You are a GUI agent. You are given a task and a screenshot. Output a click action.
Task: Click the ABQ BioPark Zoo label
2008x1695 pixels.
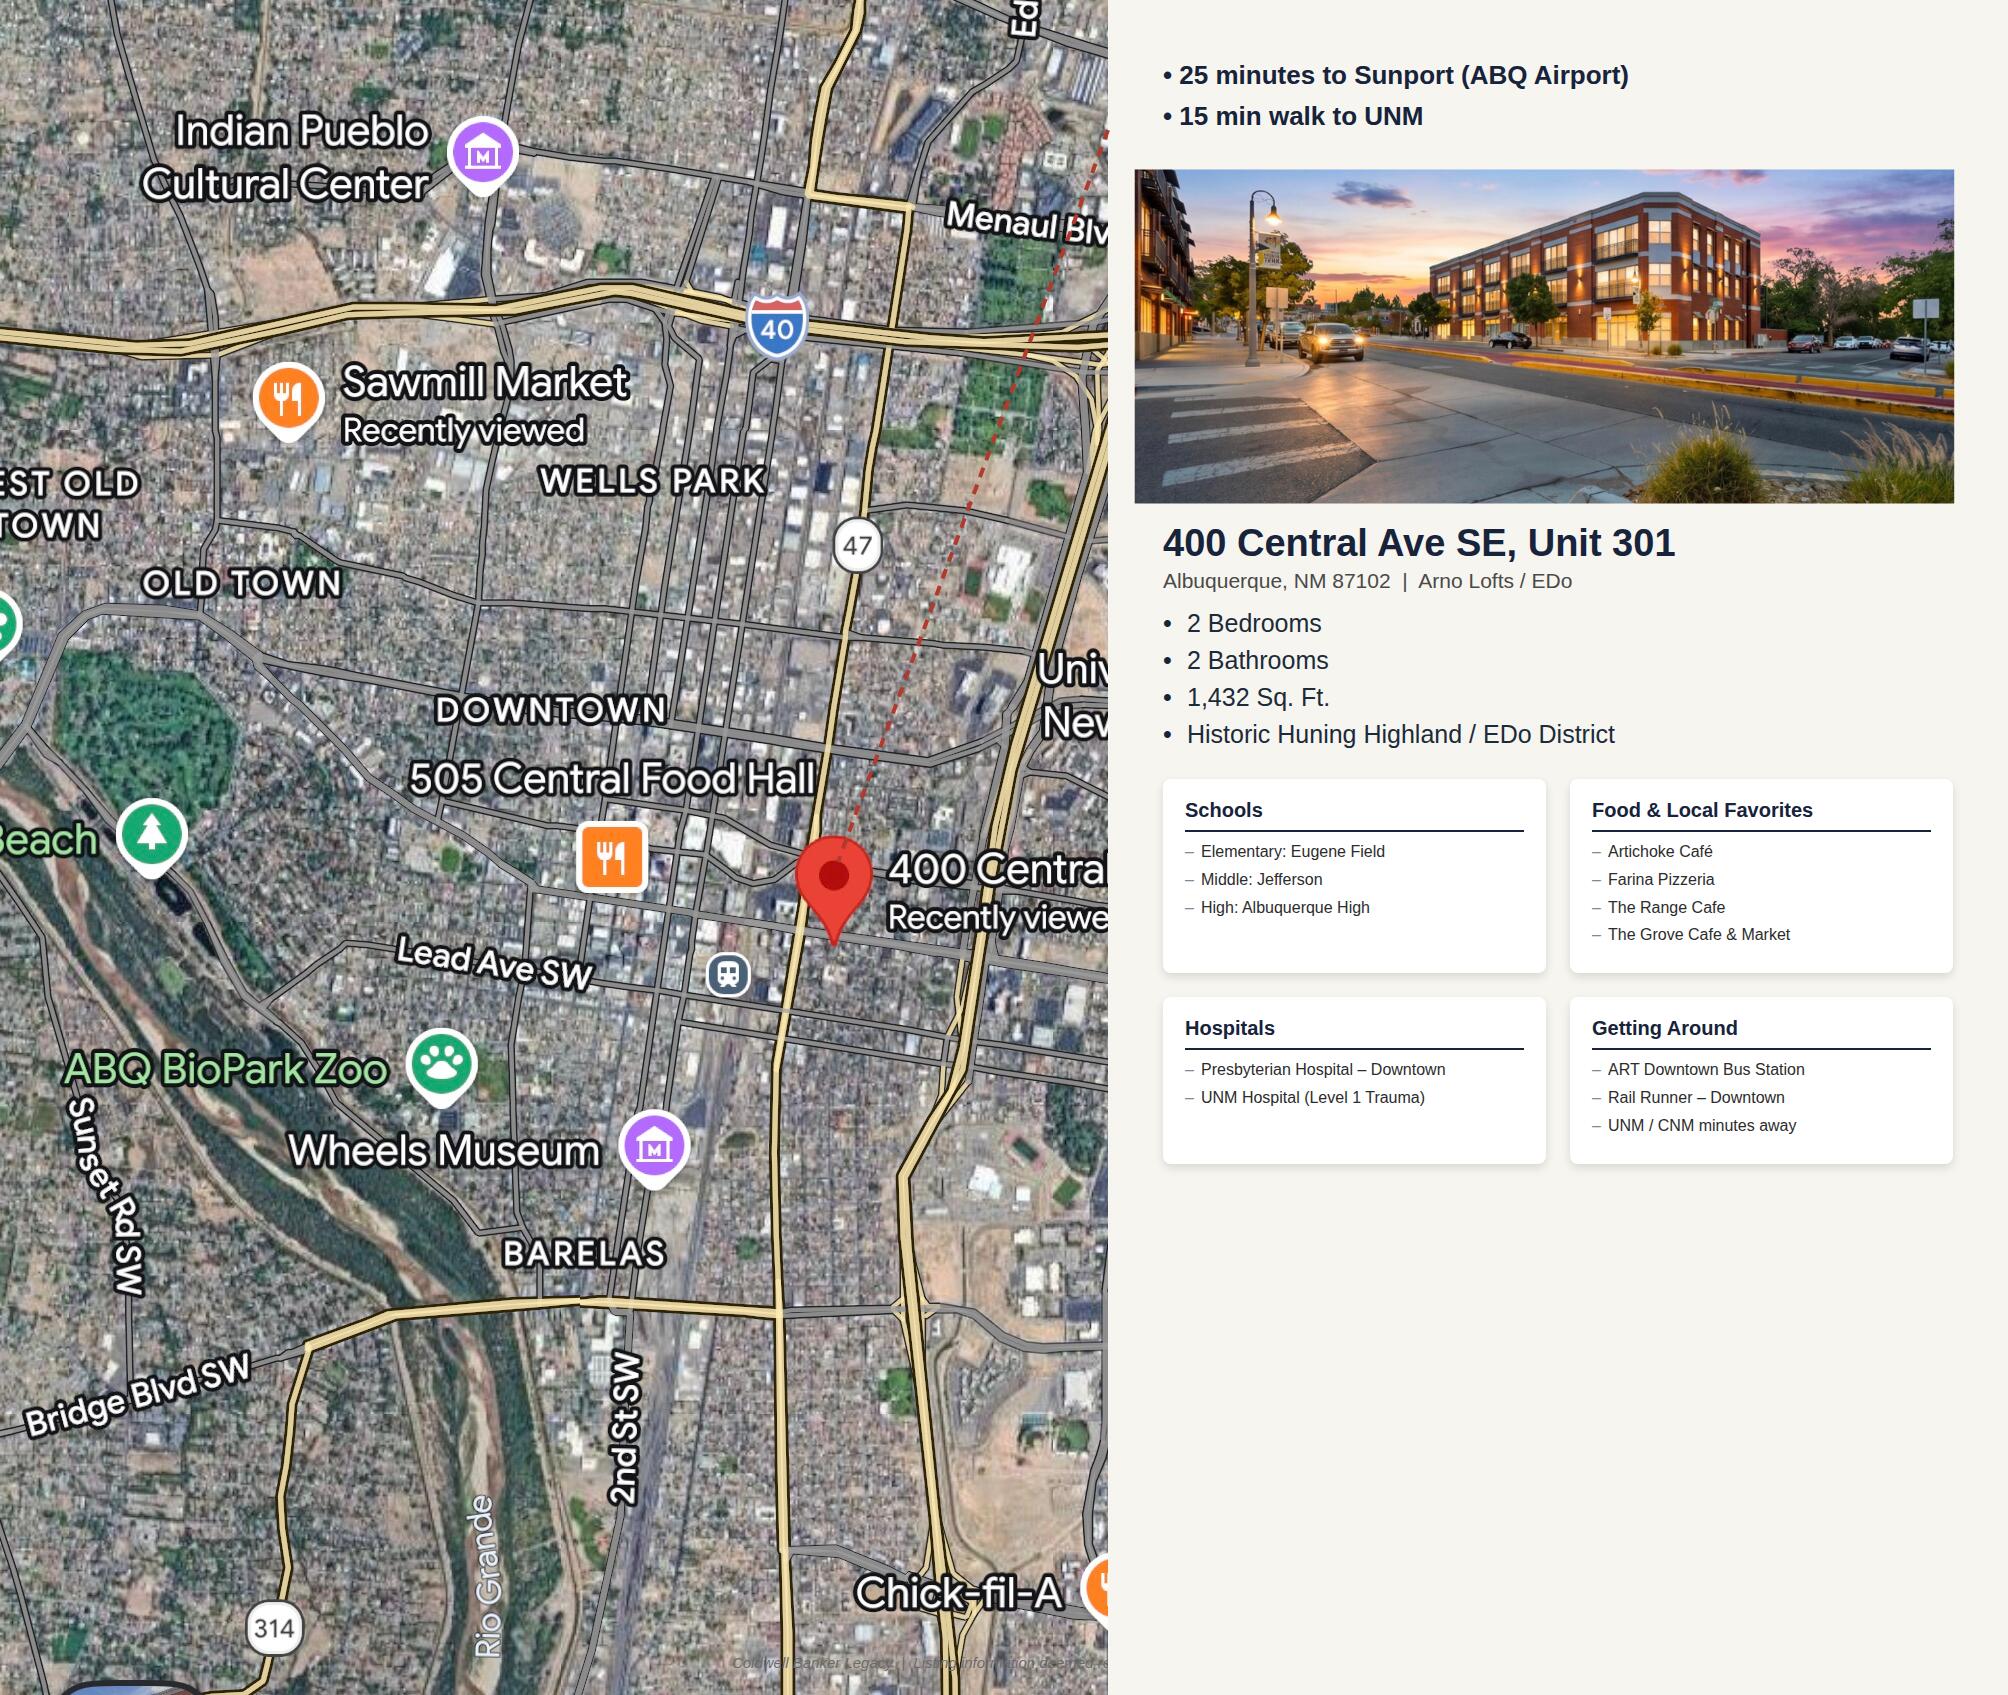pyautogui.click(x=226, y=1070)
